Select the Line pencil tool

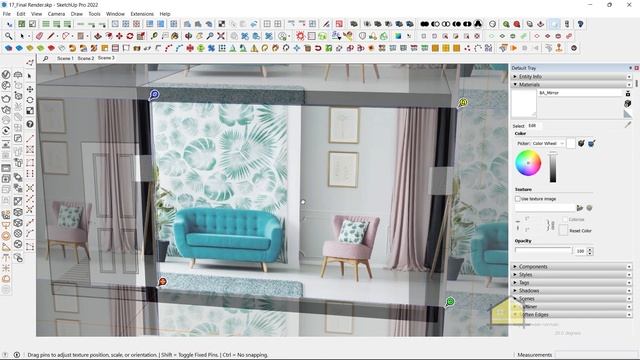pyautogui.click(x=51, y=36)
